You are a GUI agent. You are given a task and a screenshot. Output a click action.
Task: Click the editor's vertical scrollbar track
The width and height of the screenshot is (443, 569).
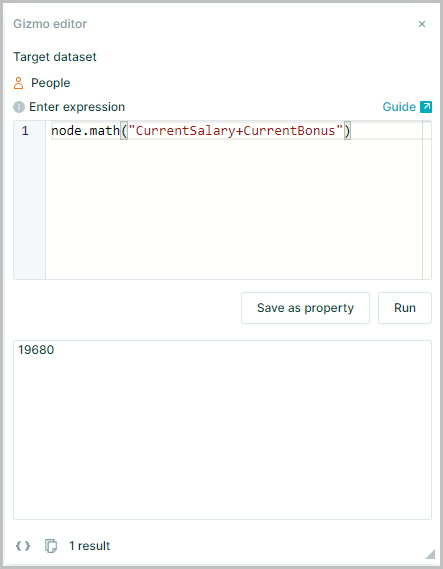pyautogui.click(x=427, y=200)
